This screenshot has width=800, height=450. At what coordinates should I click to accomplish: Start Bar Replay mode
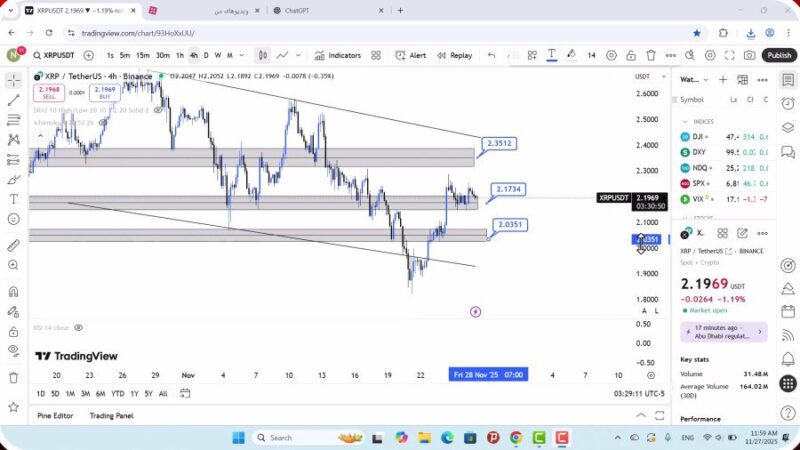point(455,56)
